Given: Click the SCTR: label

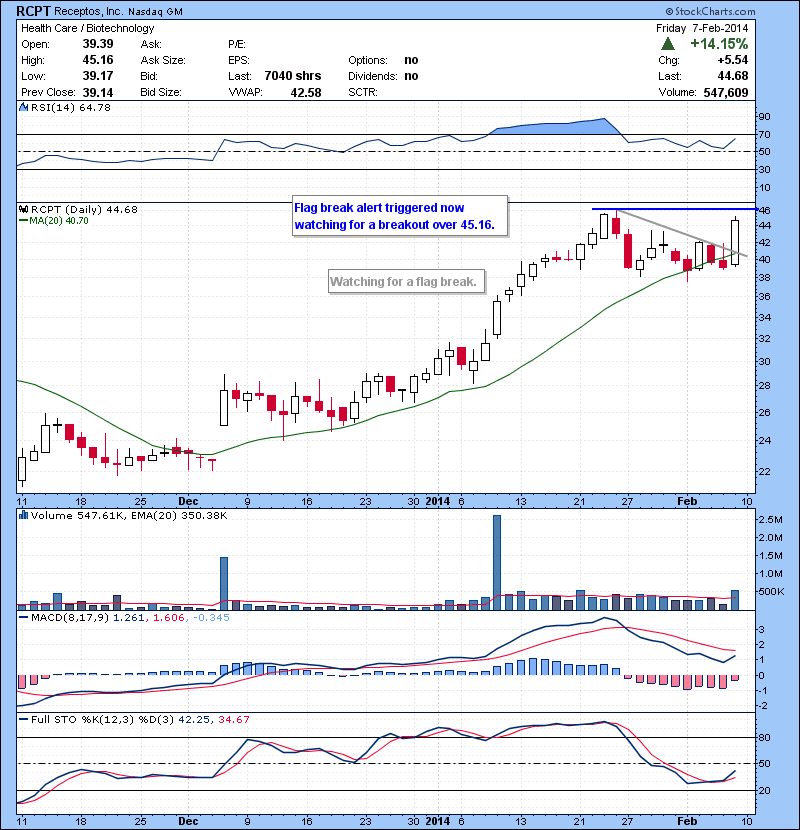Looking at the screenshot, I should coord(363,93).
